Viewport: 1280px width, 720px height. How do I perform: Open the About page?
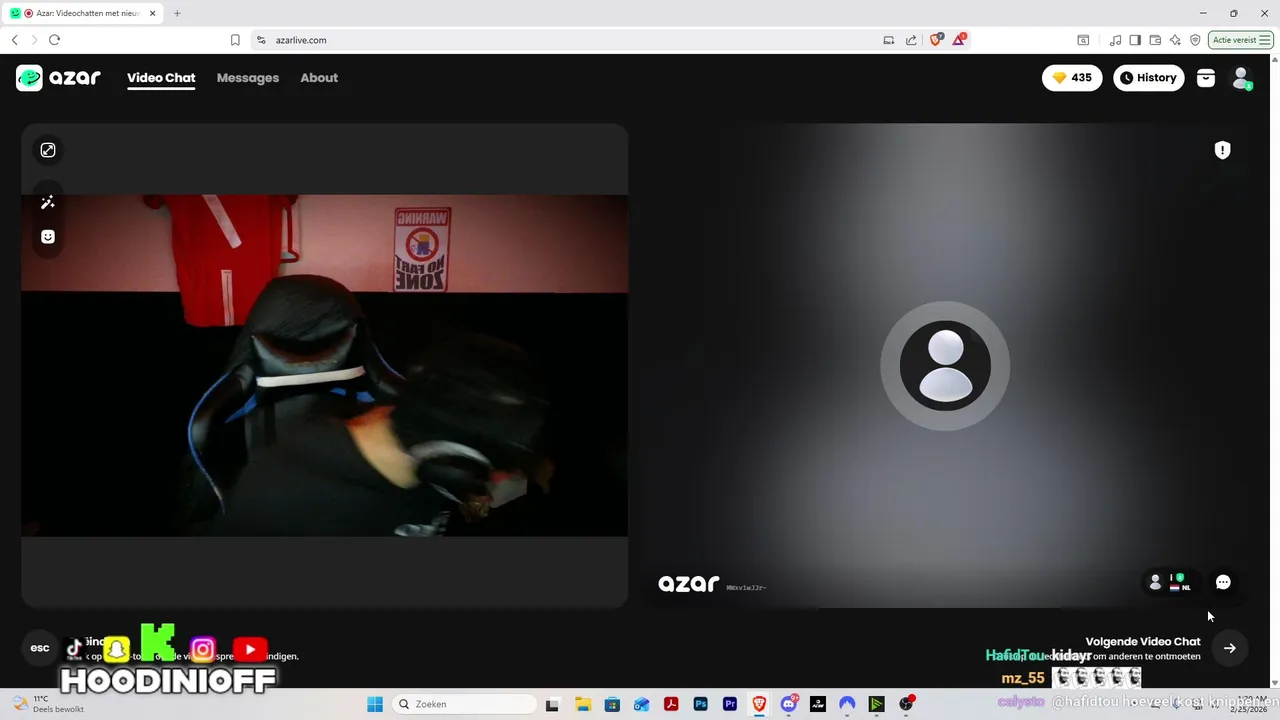coord(319,78)
